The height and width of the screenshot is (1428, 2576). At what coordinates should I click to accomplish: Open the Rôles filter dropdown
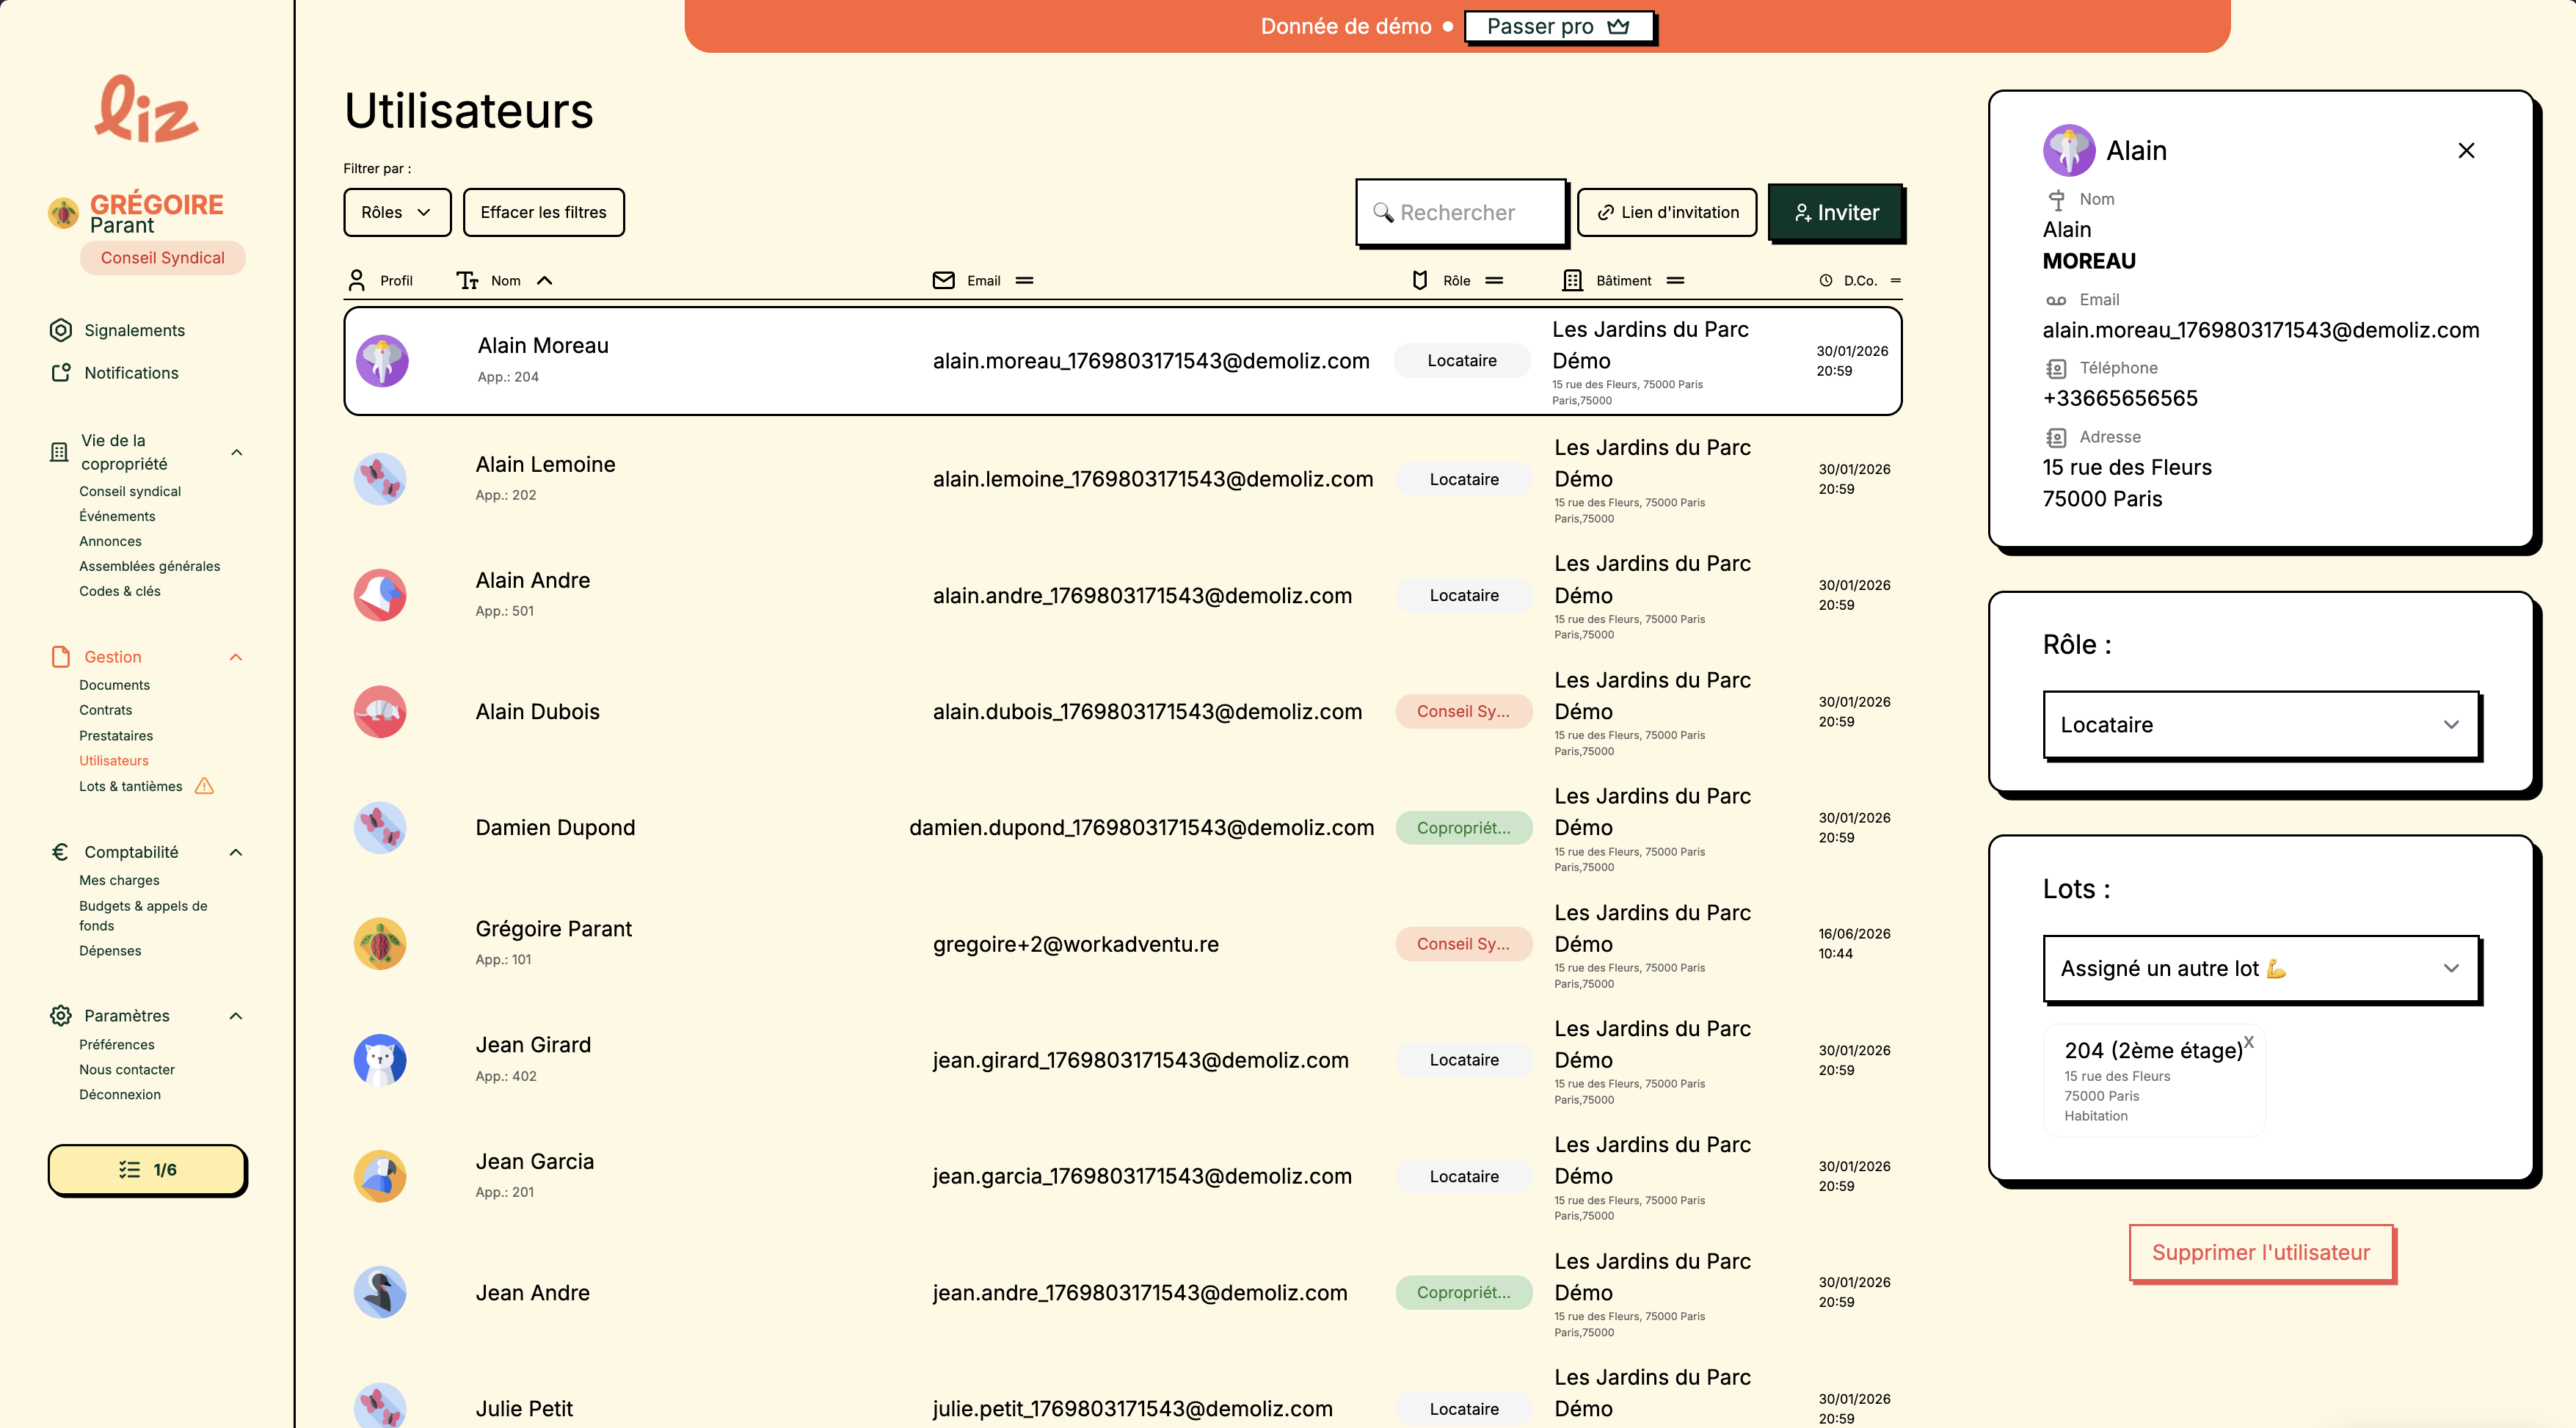(397, 212)
